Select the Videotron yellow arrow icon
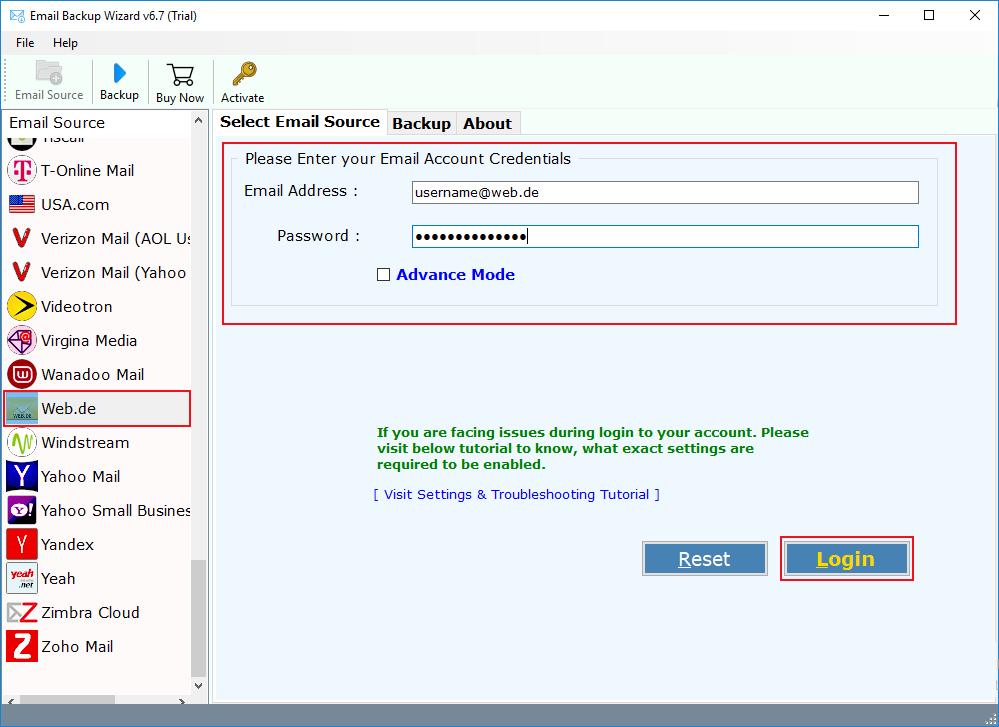This screenshot has width=999, height=727. point(22,306)
